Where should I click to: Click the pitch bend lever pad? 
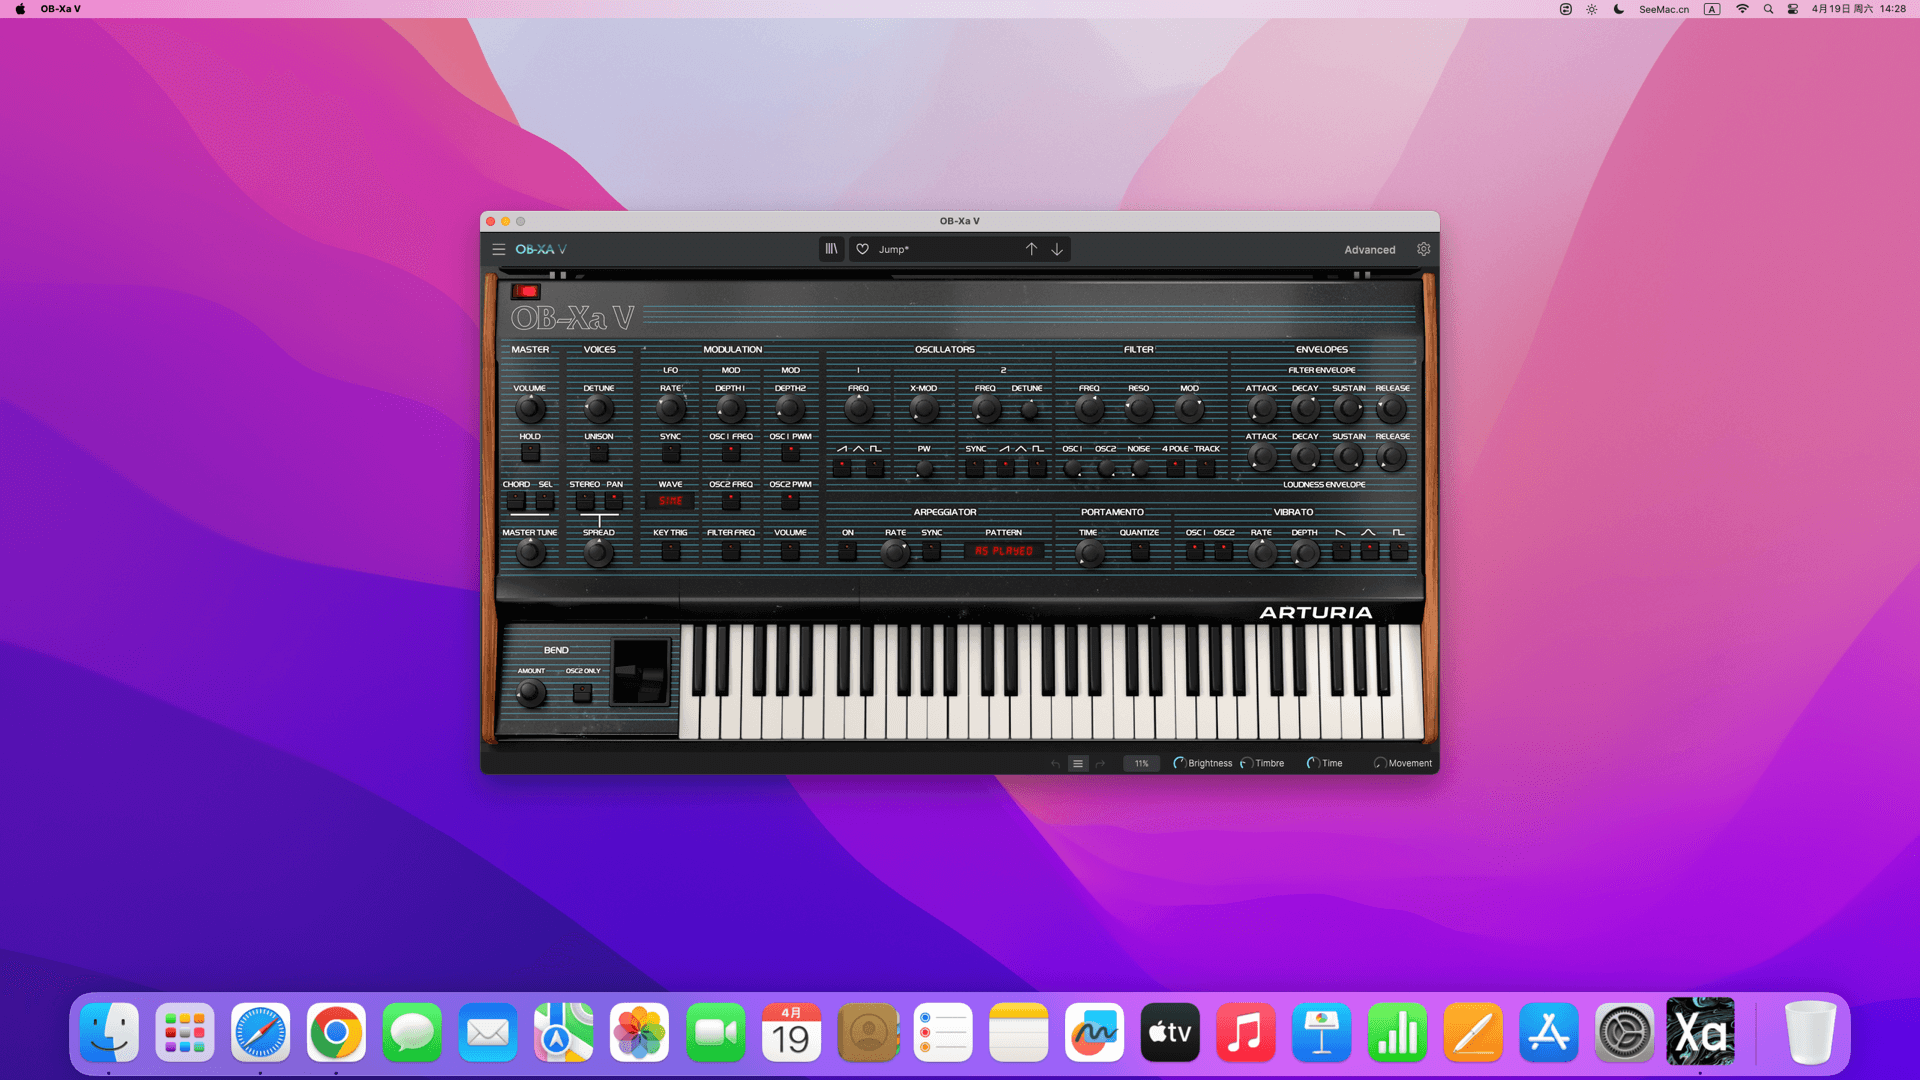click(641, 672)
